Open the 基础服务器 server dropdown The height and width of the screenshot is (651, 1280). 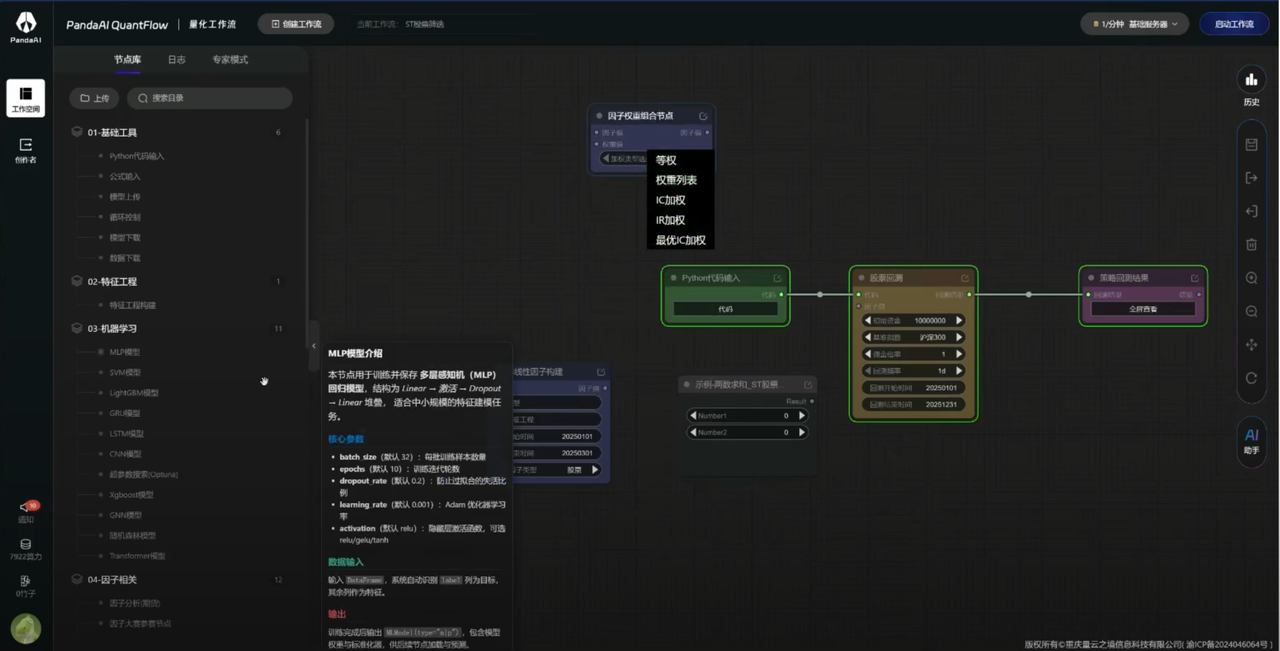click(x=1135, y=24)
